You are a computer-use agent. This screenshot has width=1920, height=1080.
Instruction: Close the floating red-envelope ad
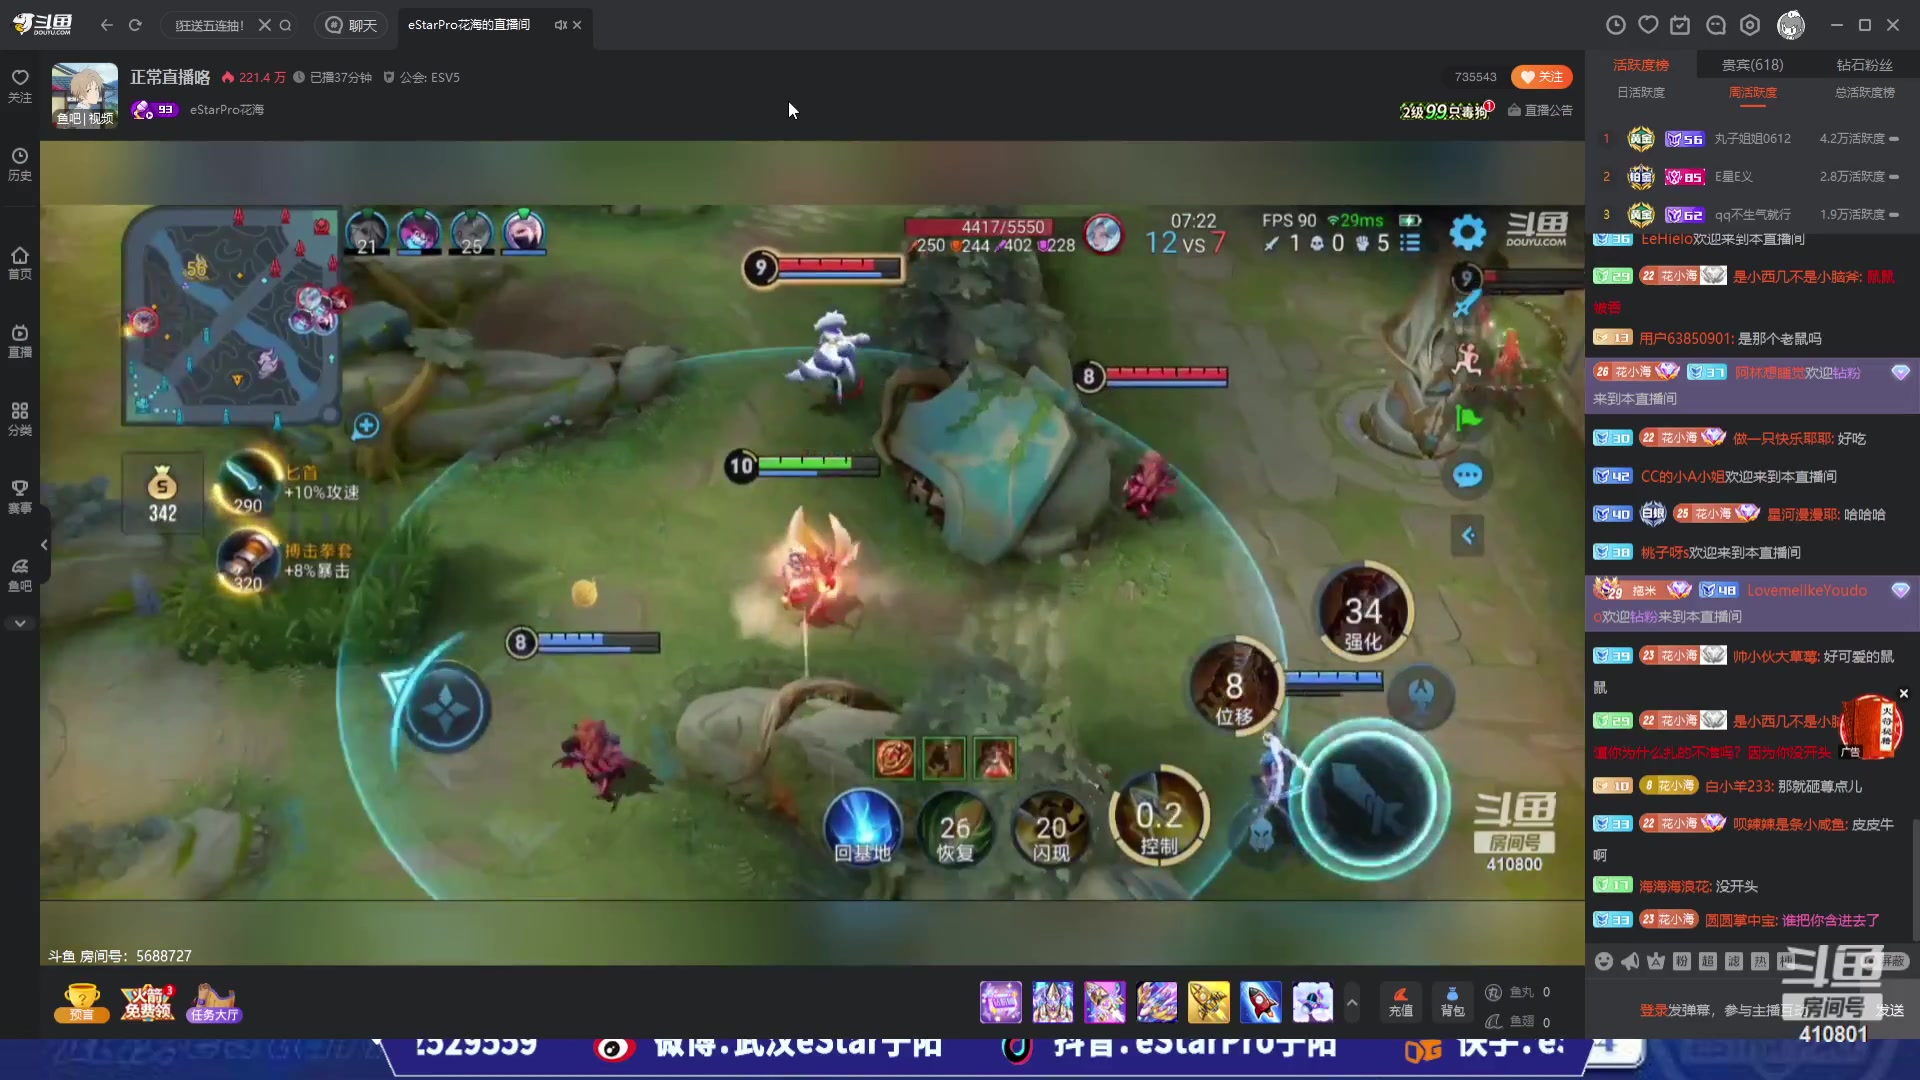click(x=1904, y=693)
